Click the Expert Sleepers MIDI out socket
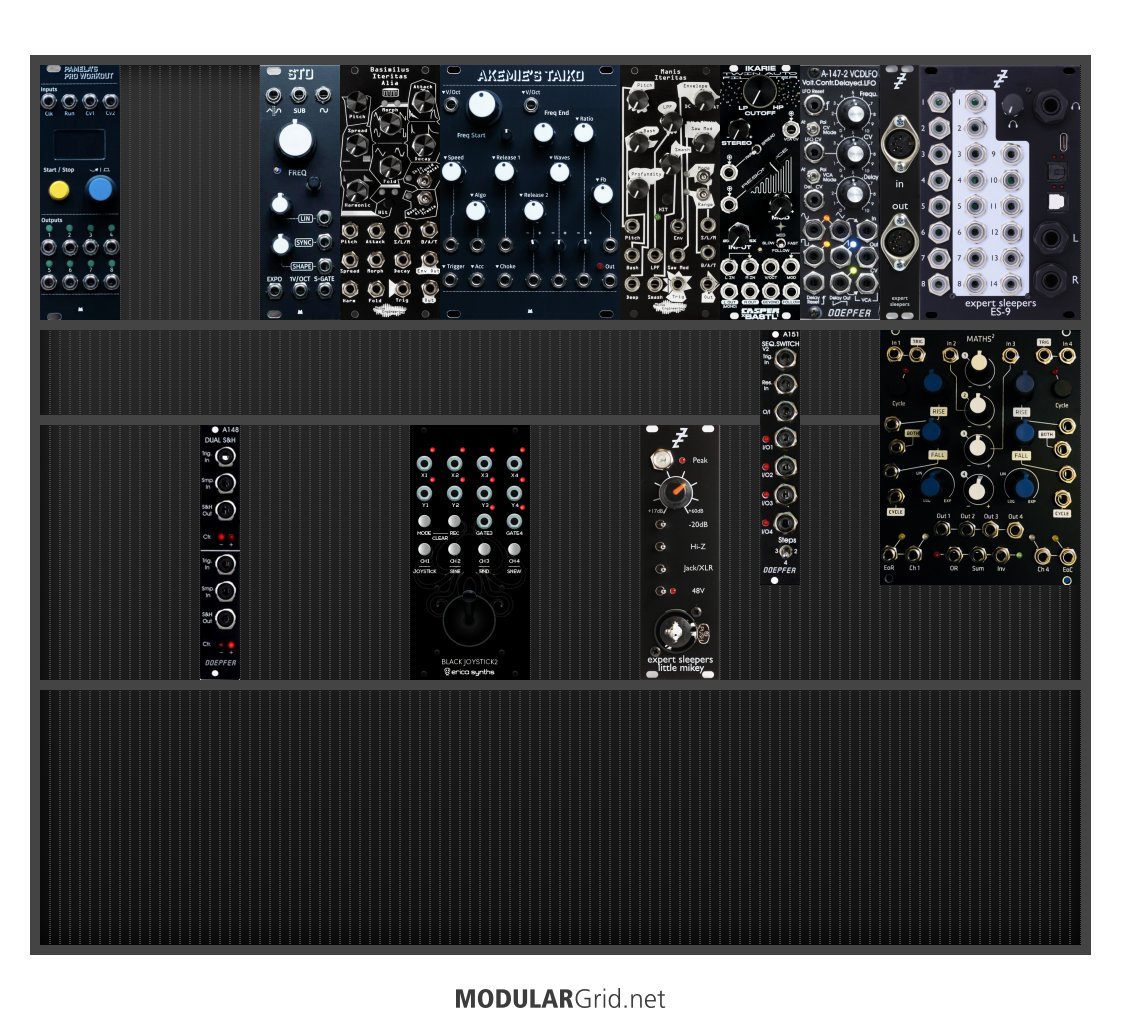Image resolution: width=1121 pixels, height=1020 pixels. 899,242
